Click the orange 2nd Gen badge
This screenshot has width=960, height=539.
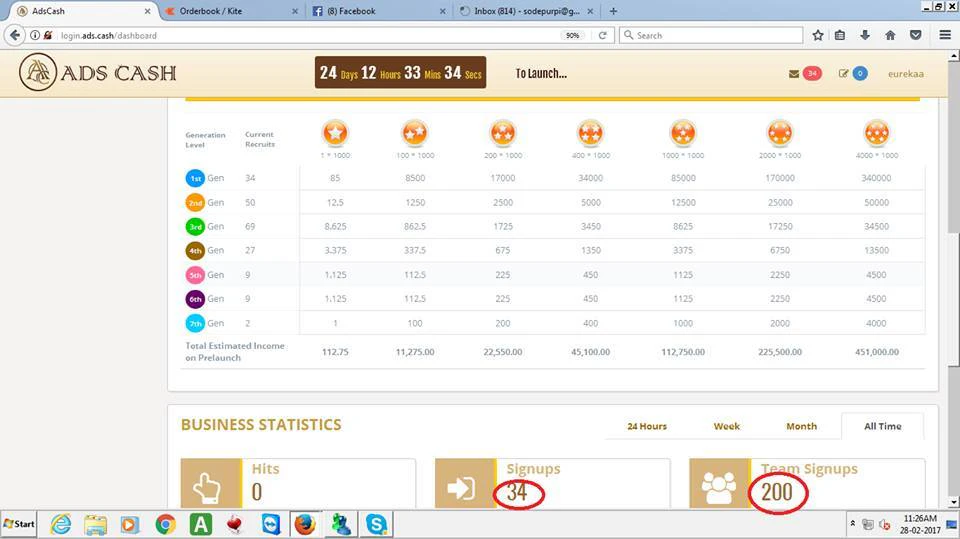coord(195,202)
